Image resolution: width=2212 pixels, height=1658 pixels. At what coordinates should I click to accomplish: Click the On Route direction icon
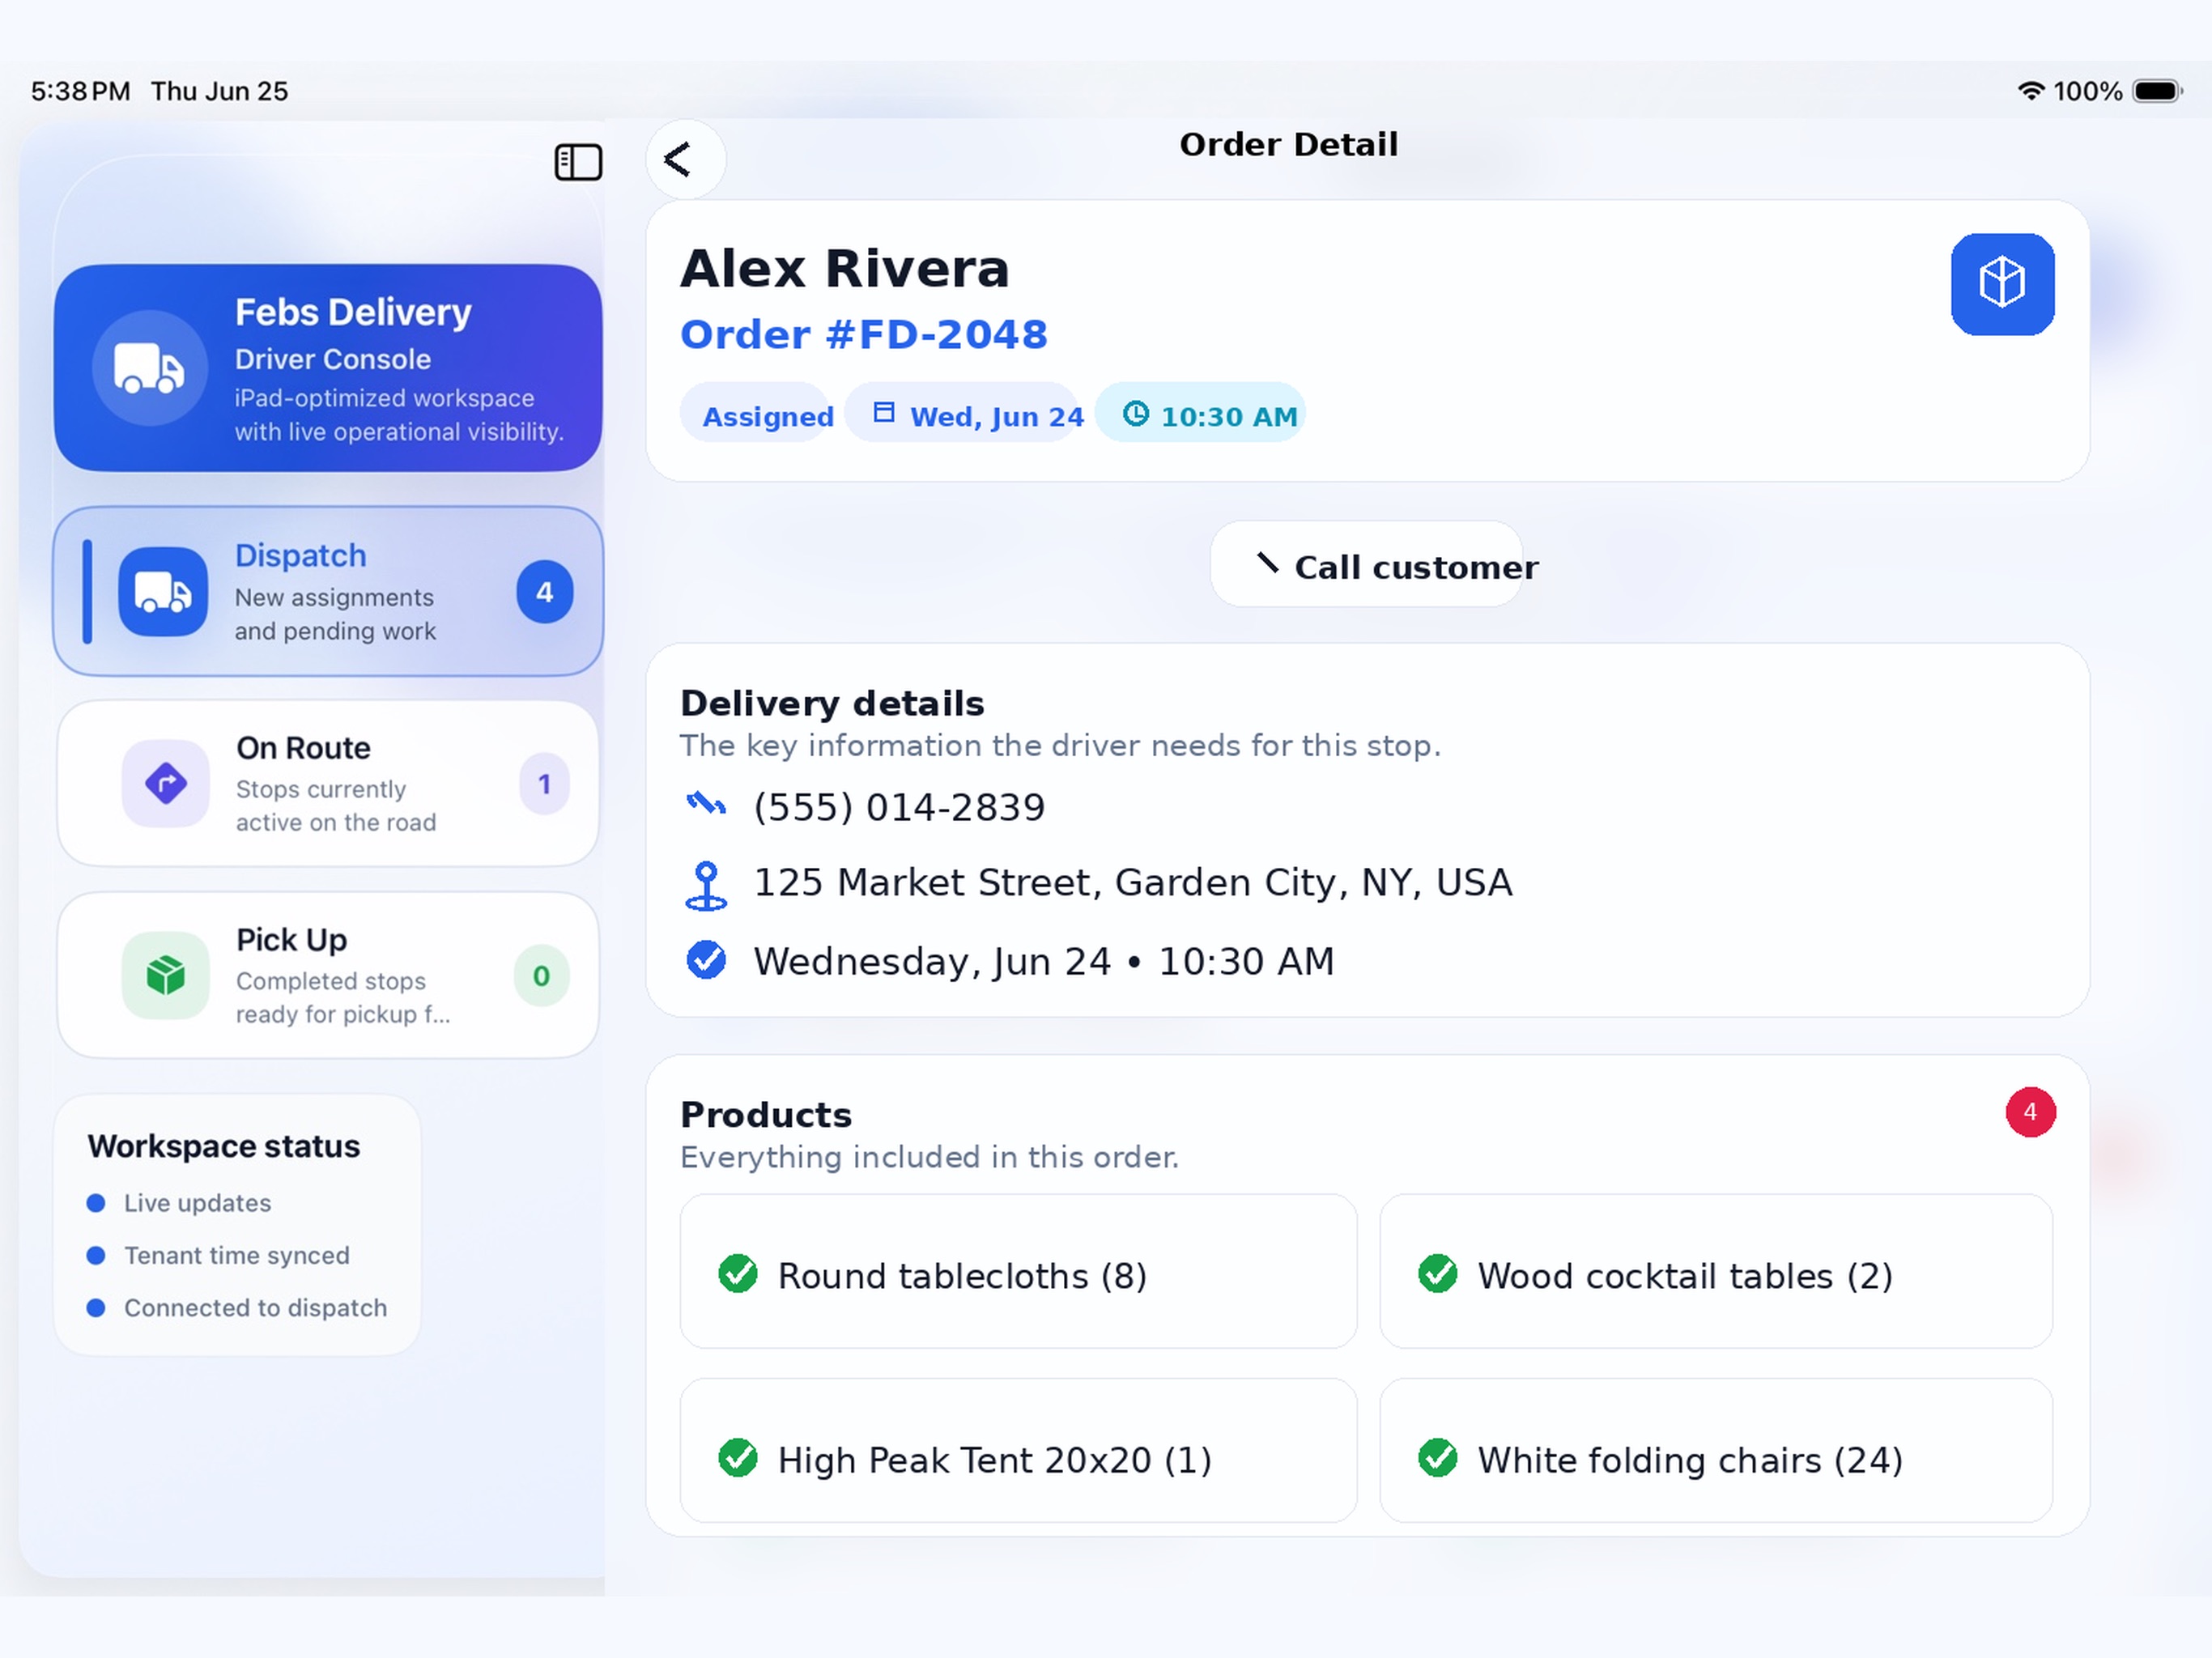[x=166, y=783]
